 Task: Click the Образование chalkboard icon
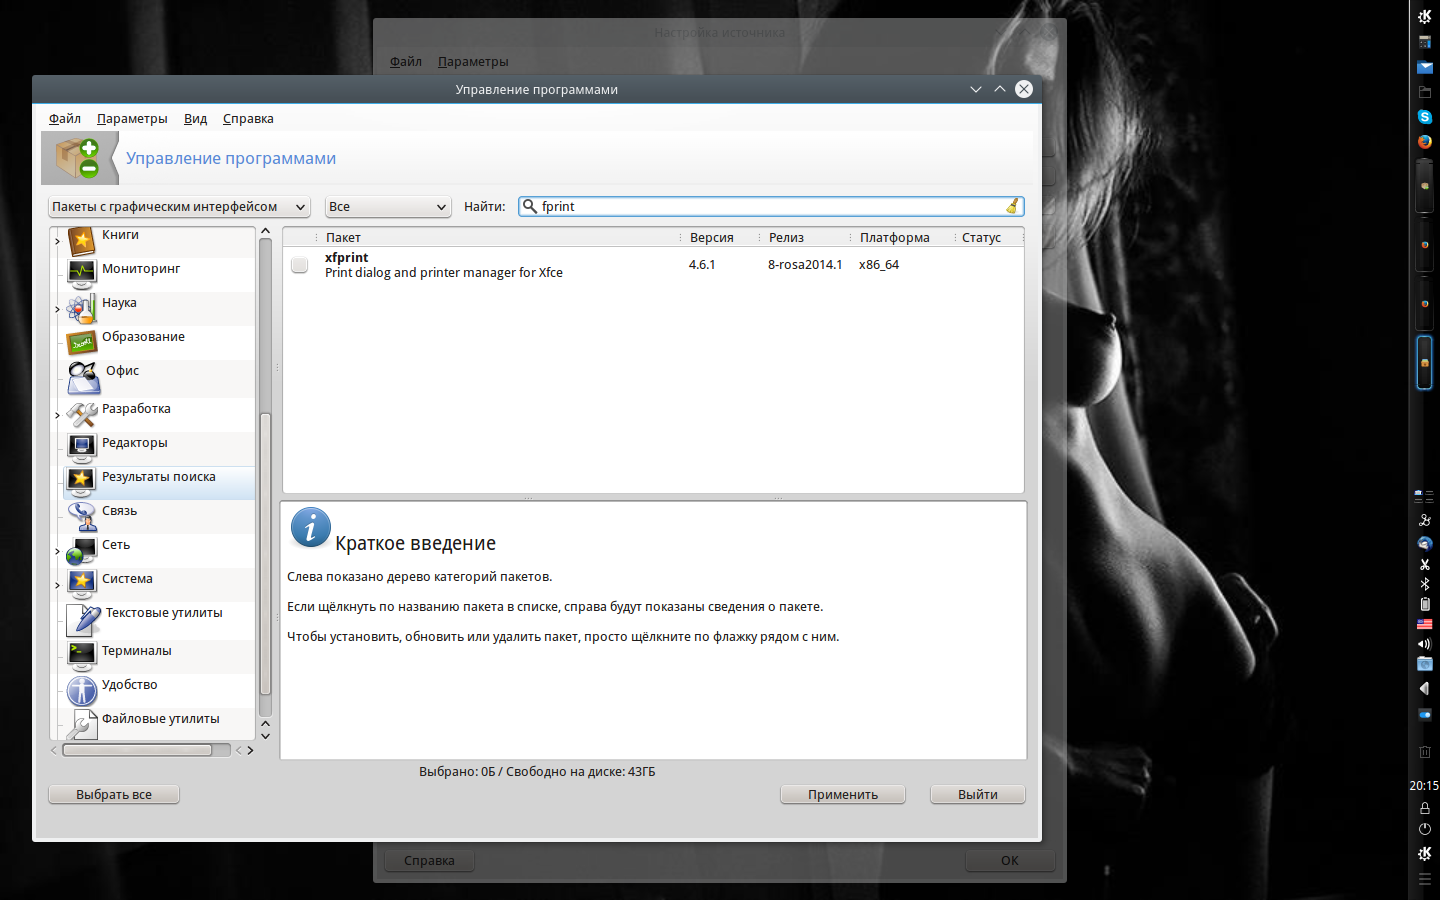(81, 342)
